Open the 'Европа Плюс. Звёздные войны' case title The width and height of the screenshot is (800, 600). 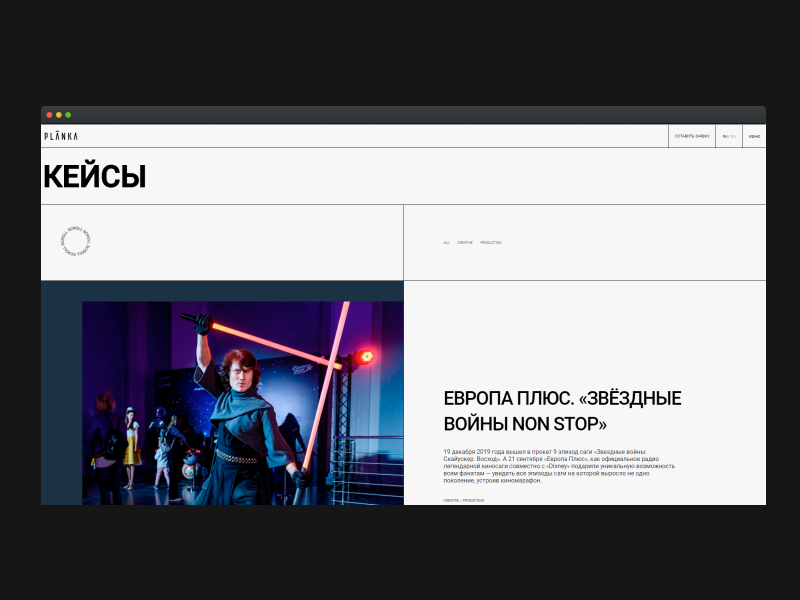(x=562, y=411)
